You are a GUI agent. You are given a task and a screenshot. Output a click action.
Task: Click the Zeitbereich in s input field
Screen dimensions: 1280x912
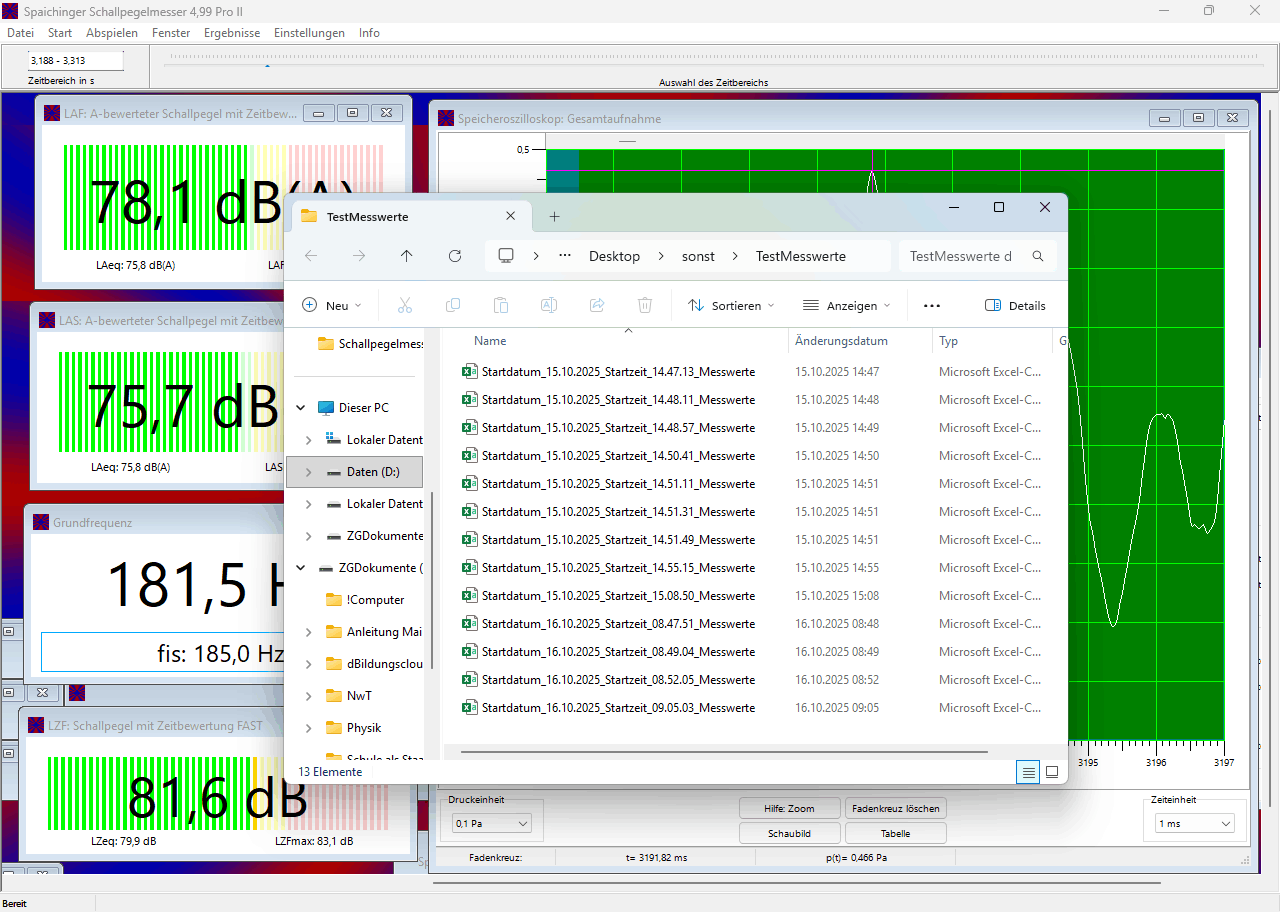tap(75, 61)
